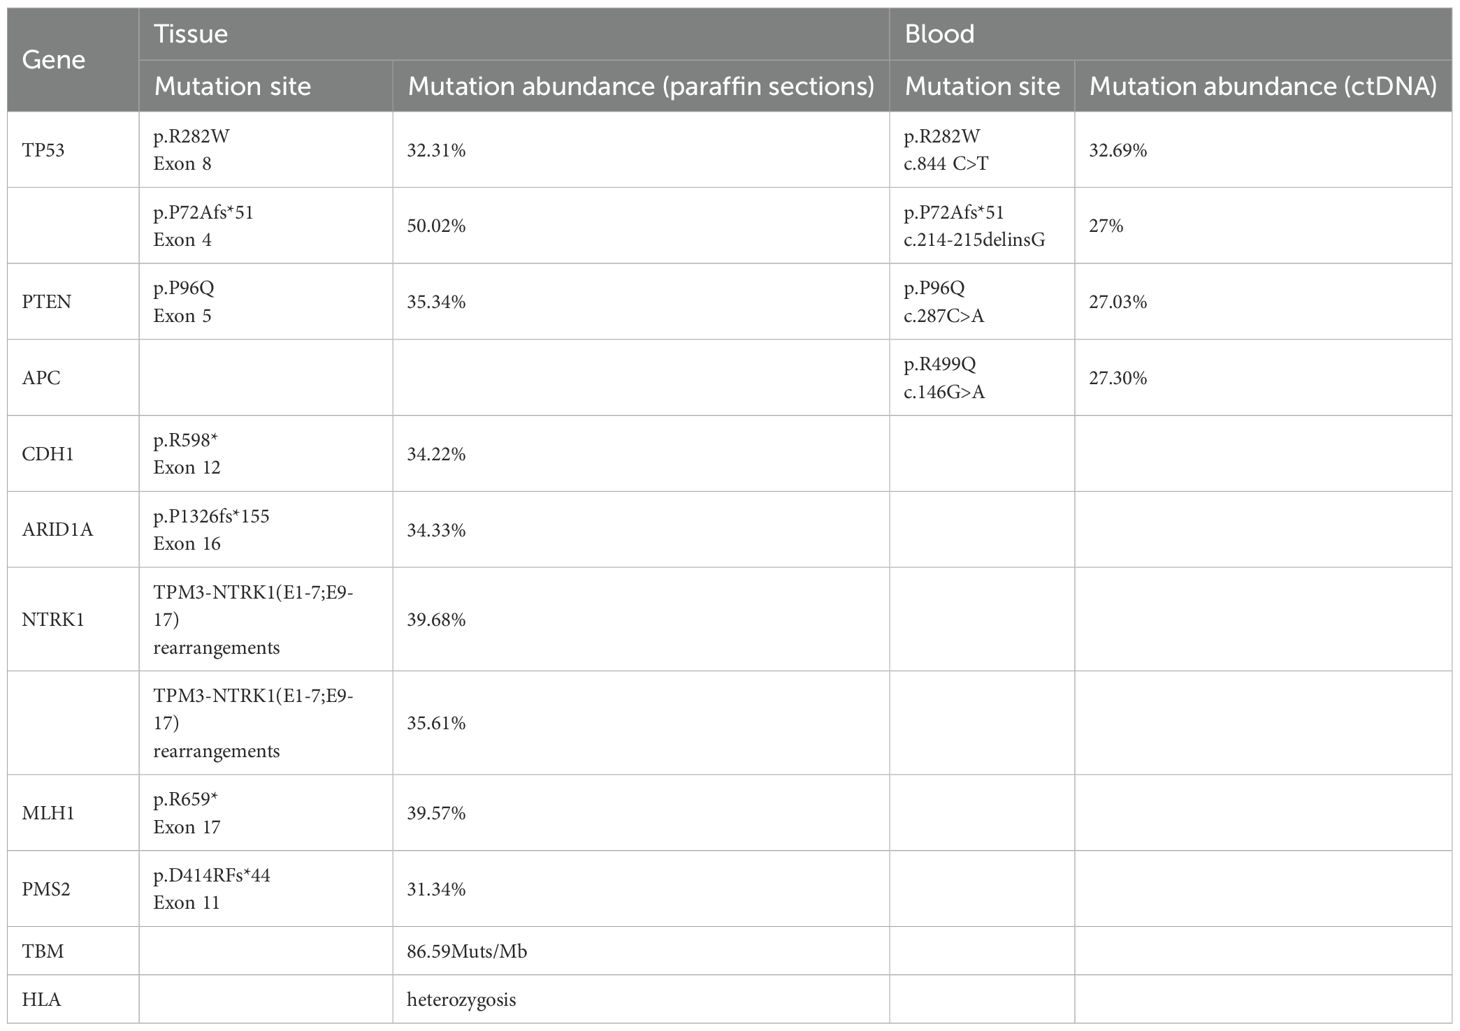Screen dimensions: 1460x1031
Task: Select the PMS2 gene cell
Action: (46, 889)
